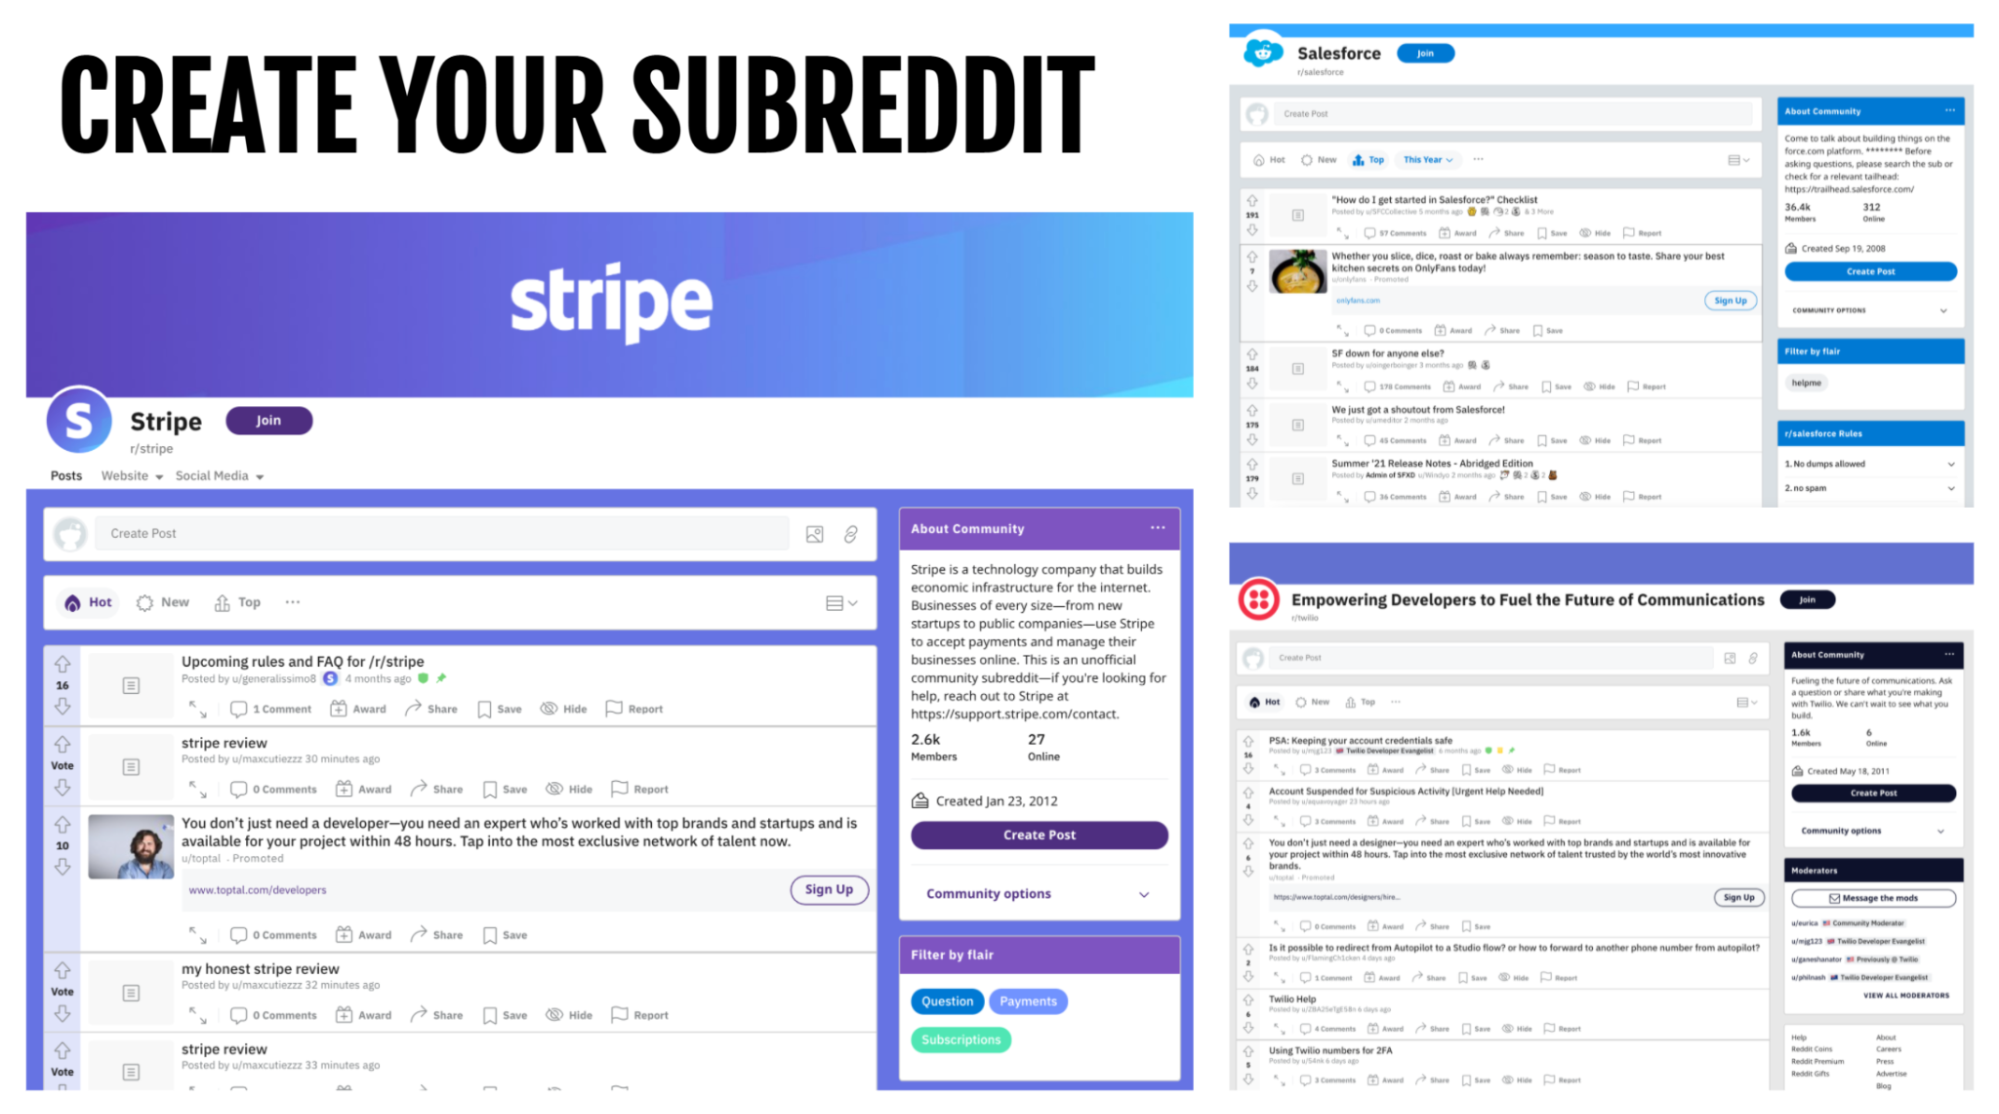Click Sign Up on Toptal promoted post
This screenshot has height=1114, width=1999.
(x=827, y=889)
